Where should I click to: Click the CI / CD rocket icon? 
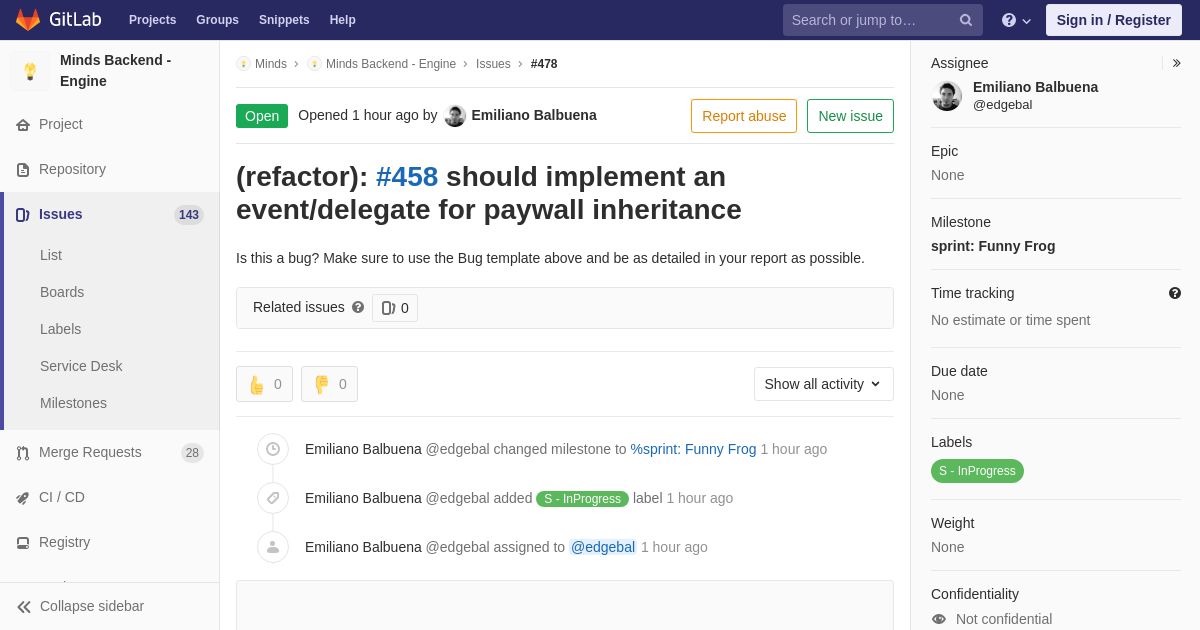tap(23, 498)
